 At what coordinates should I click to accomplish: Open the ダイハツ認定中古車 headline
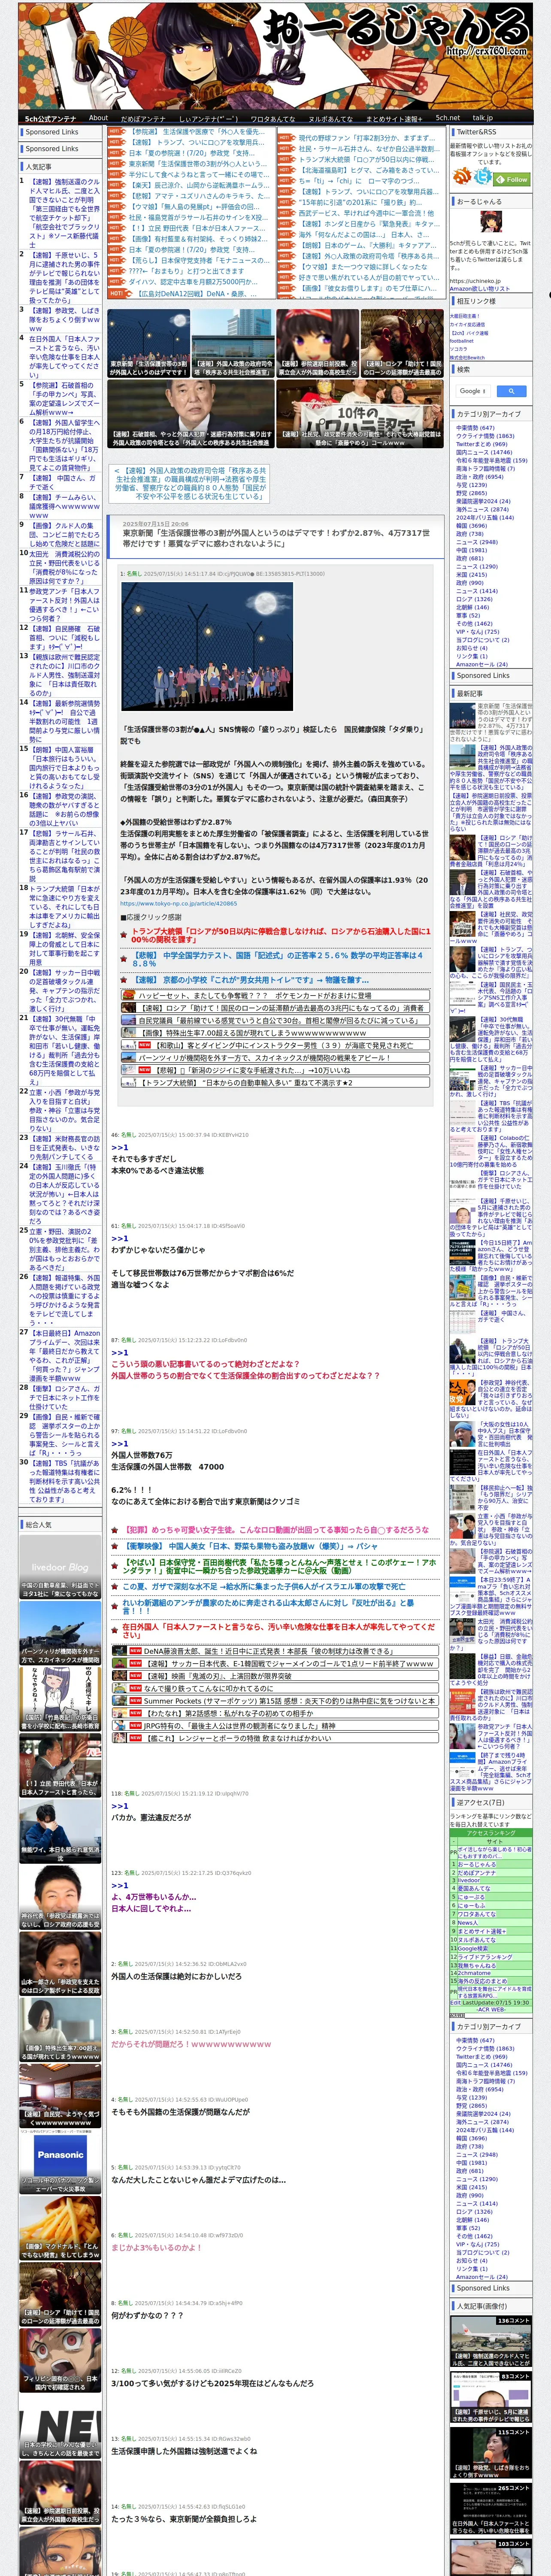pos(193,283)
